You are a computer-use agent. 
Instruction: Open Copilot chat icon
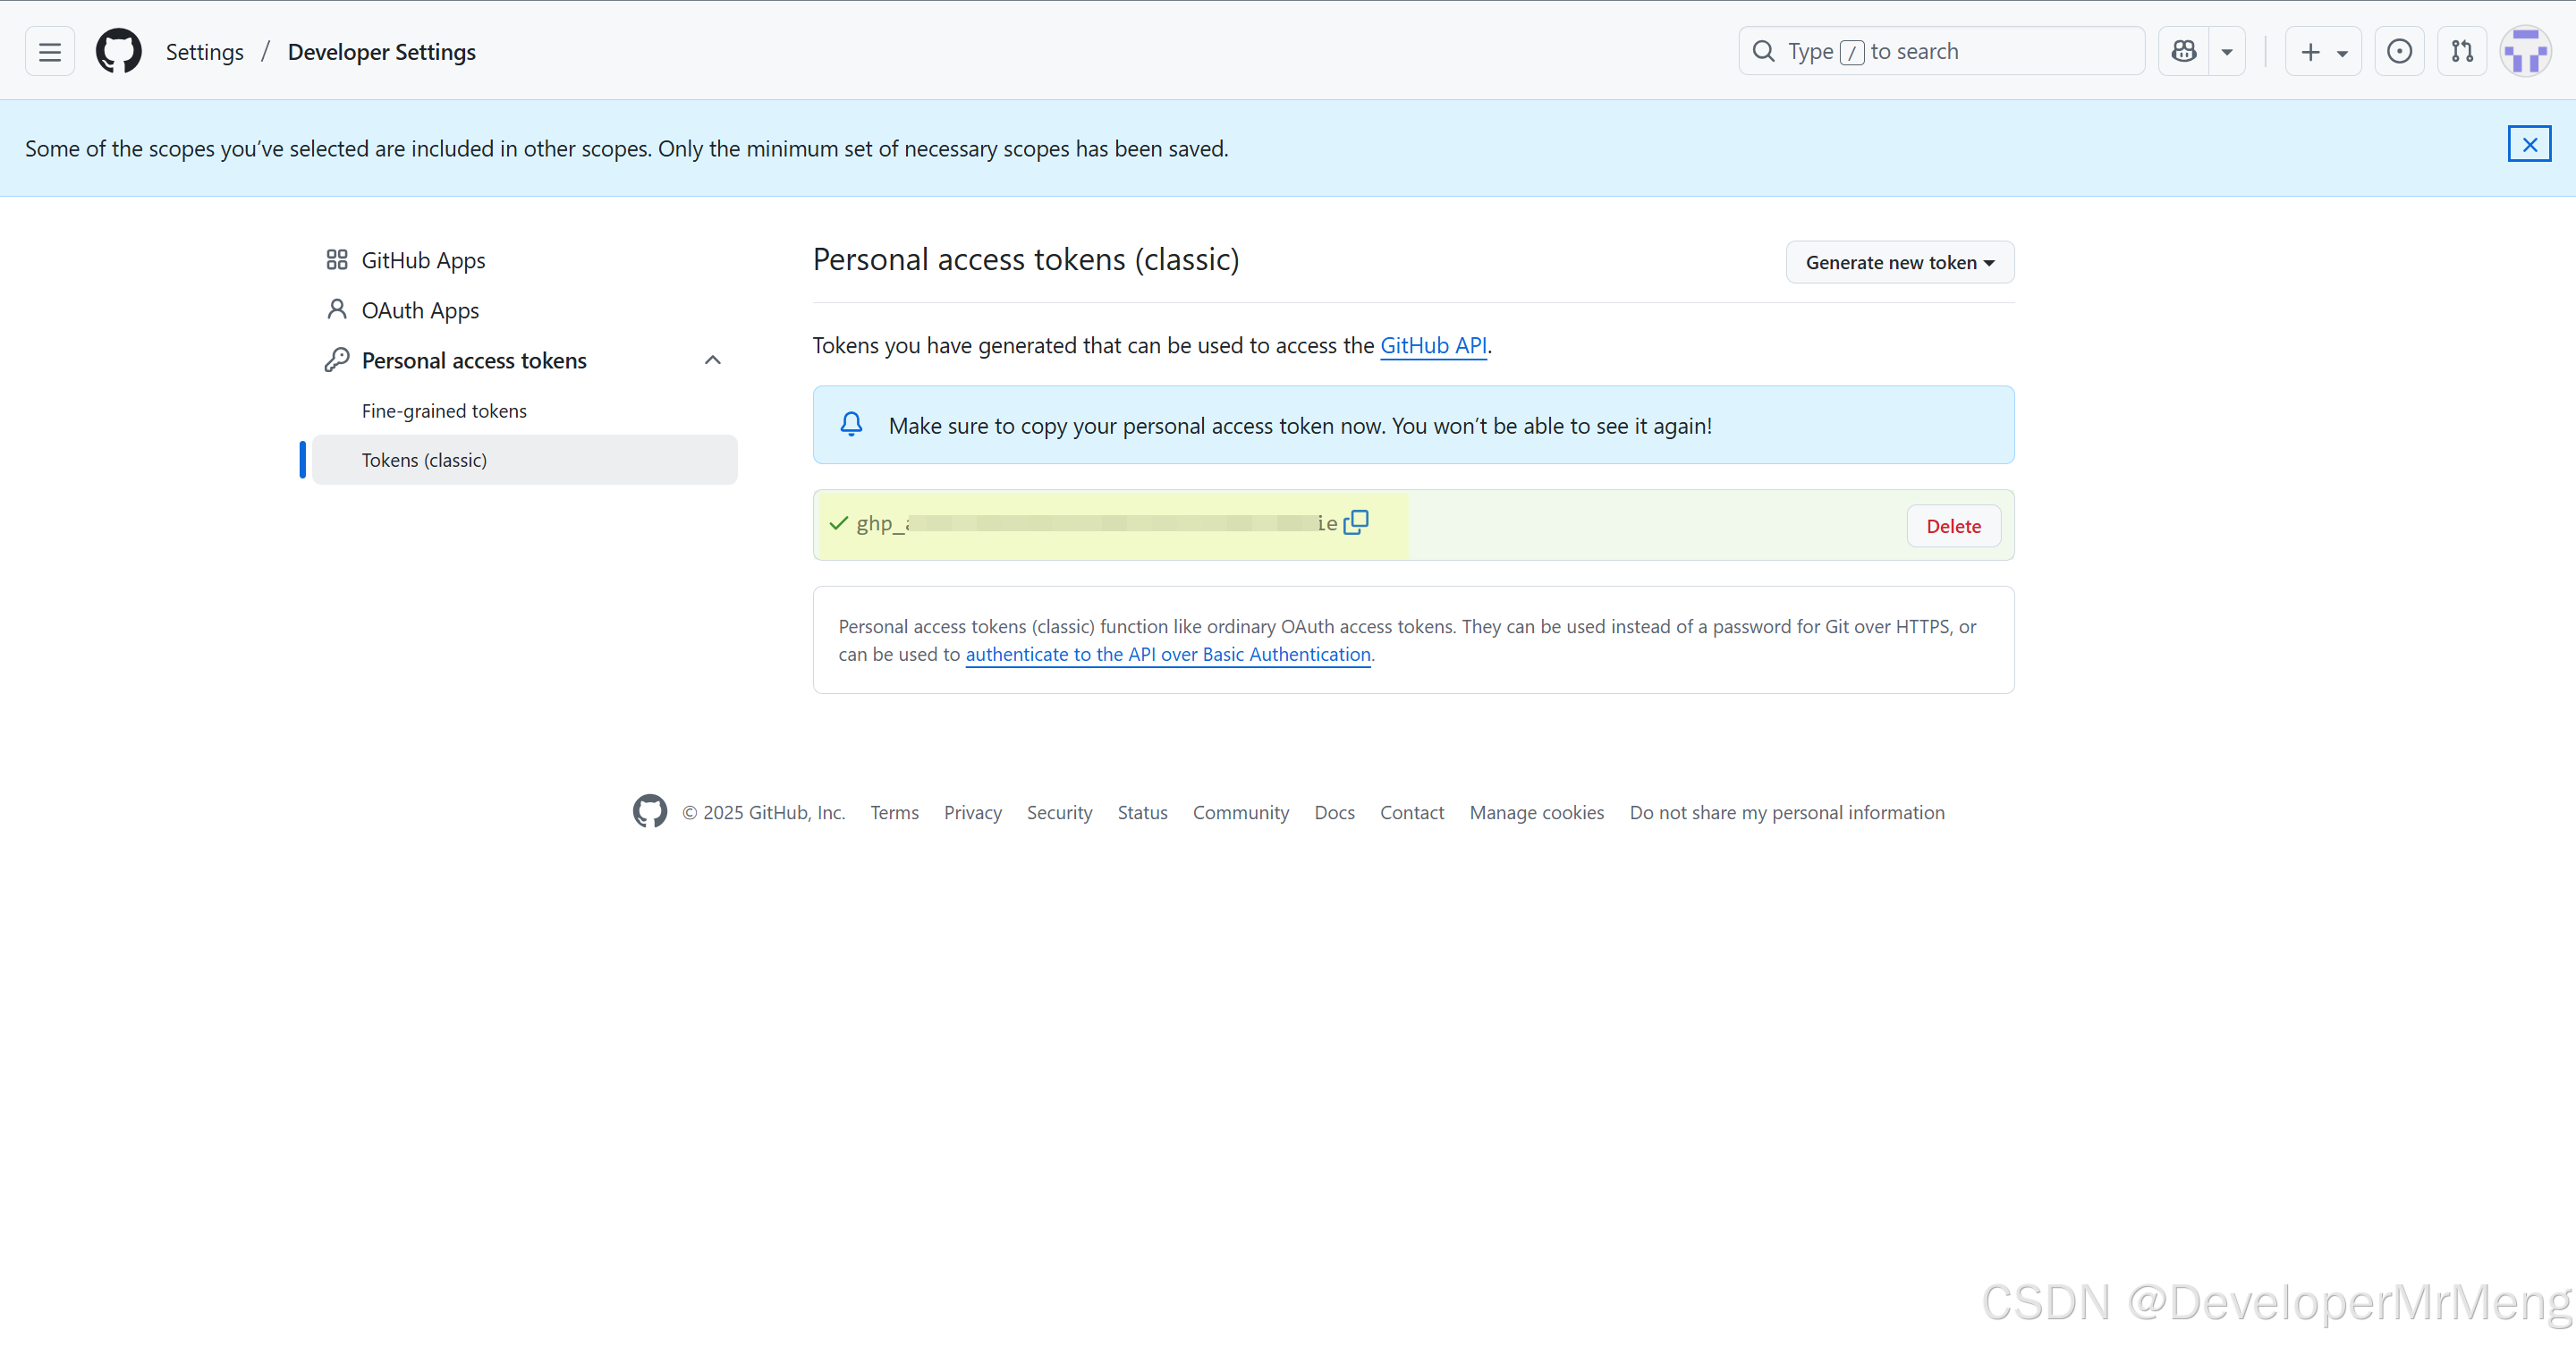tap(2184, 51)
